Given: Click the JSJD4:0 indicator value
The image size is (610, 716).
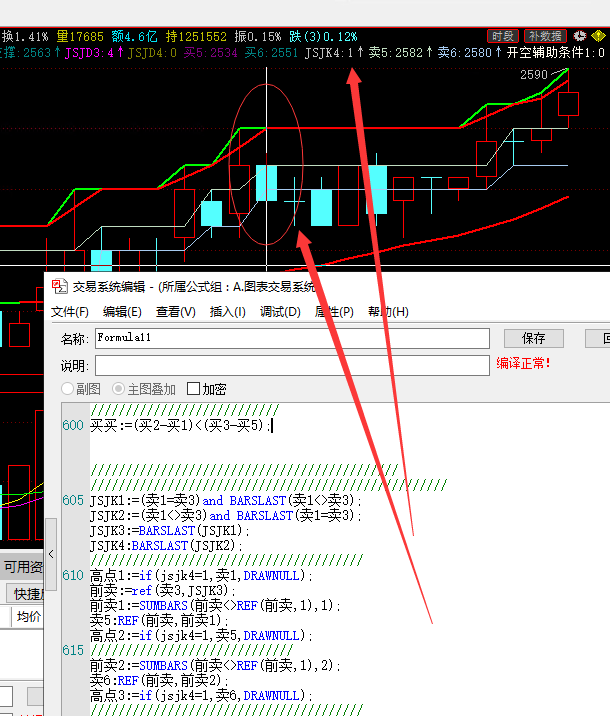Looking at the screenshot, I should coord(152,53).
